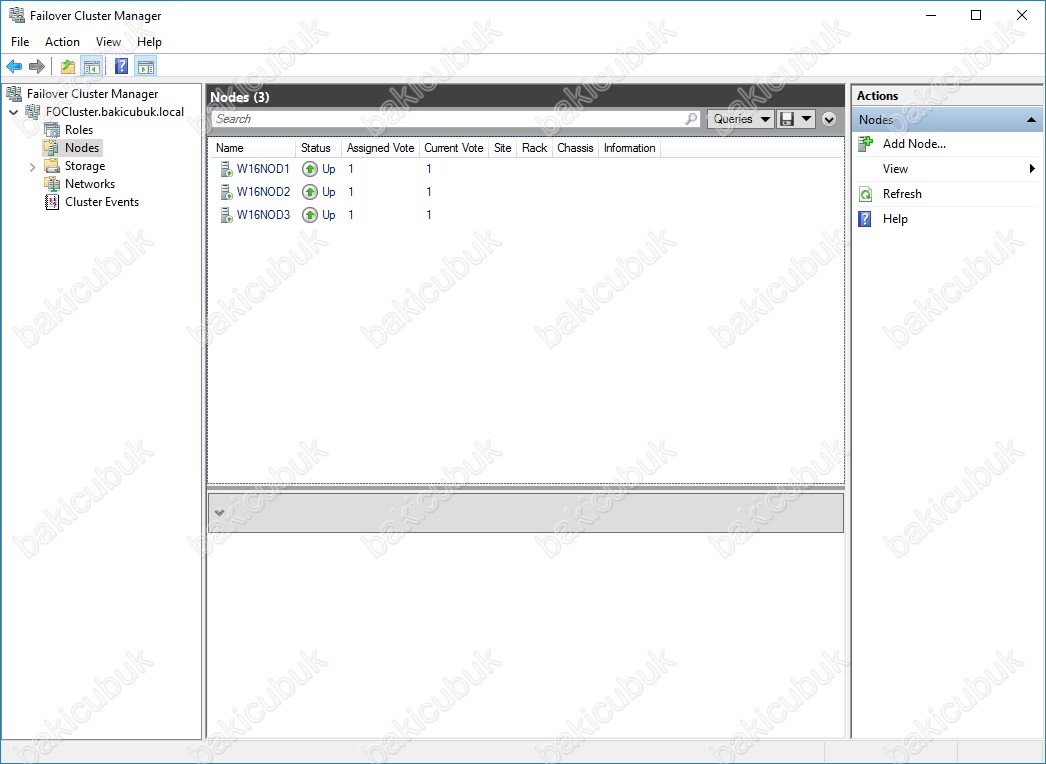Image resolution: width=1046 pixels, height=764 pixels.
Task: Click the W16NOD2 server icon
Action: [226, 192]
